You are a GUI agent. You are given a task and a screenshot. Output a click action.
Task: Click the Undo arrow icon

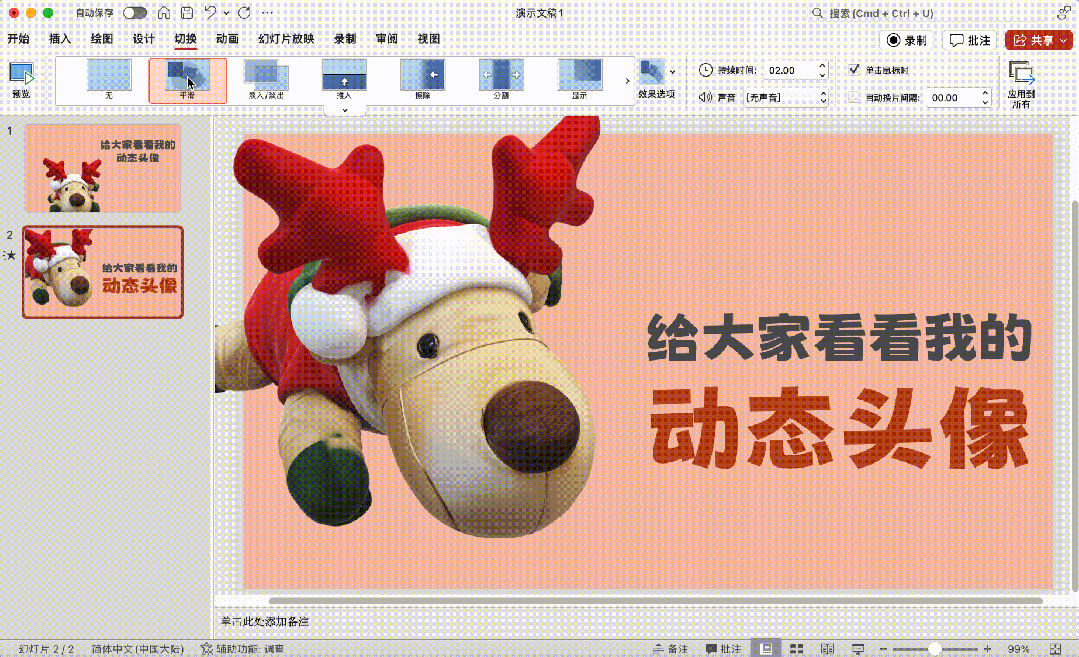pos(210,13)
